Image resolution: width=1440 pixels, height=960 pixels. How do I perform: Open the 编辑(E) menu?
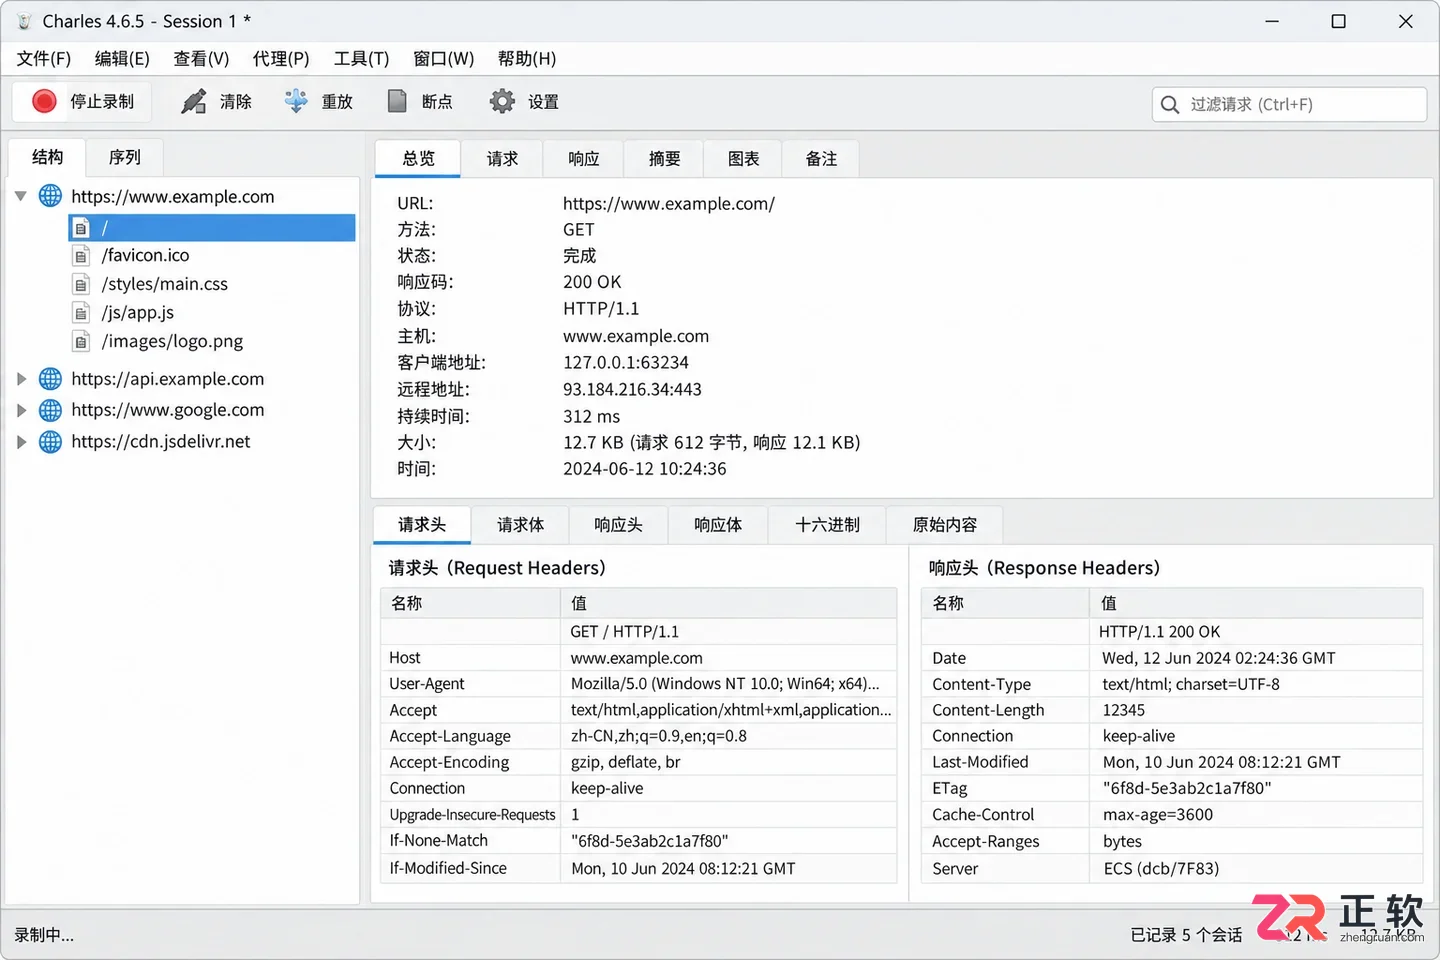coord(122,59)
